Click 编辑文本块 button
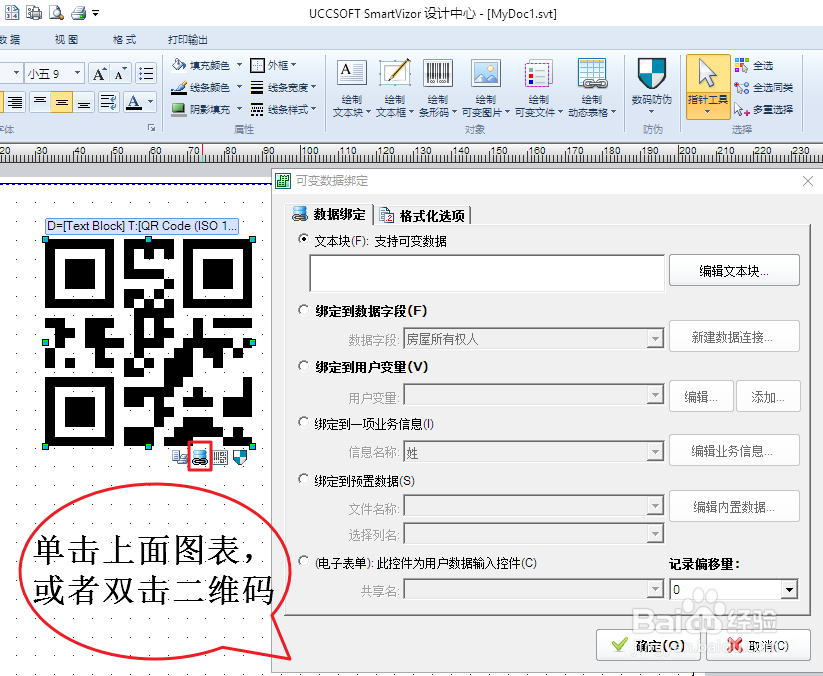823x676 pixels. coord(734,270)
